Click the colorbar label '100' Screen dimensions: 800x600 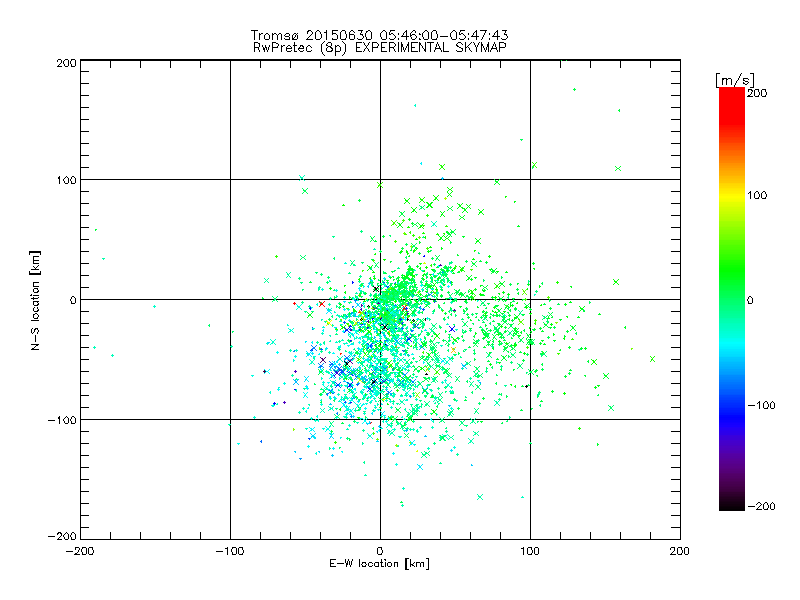(x=757, y=195)
